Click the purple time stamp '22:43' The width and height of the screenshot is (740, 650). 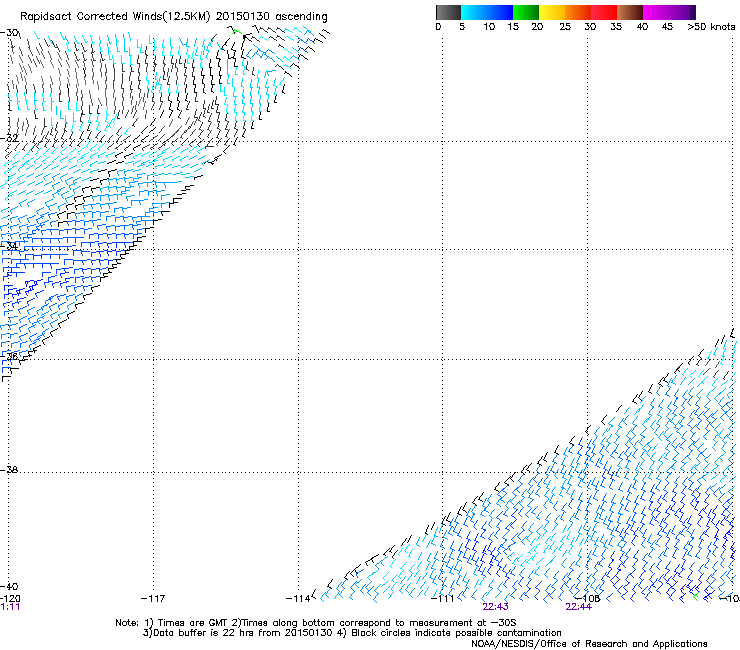[496, 607]
